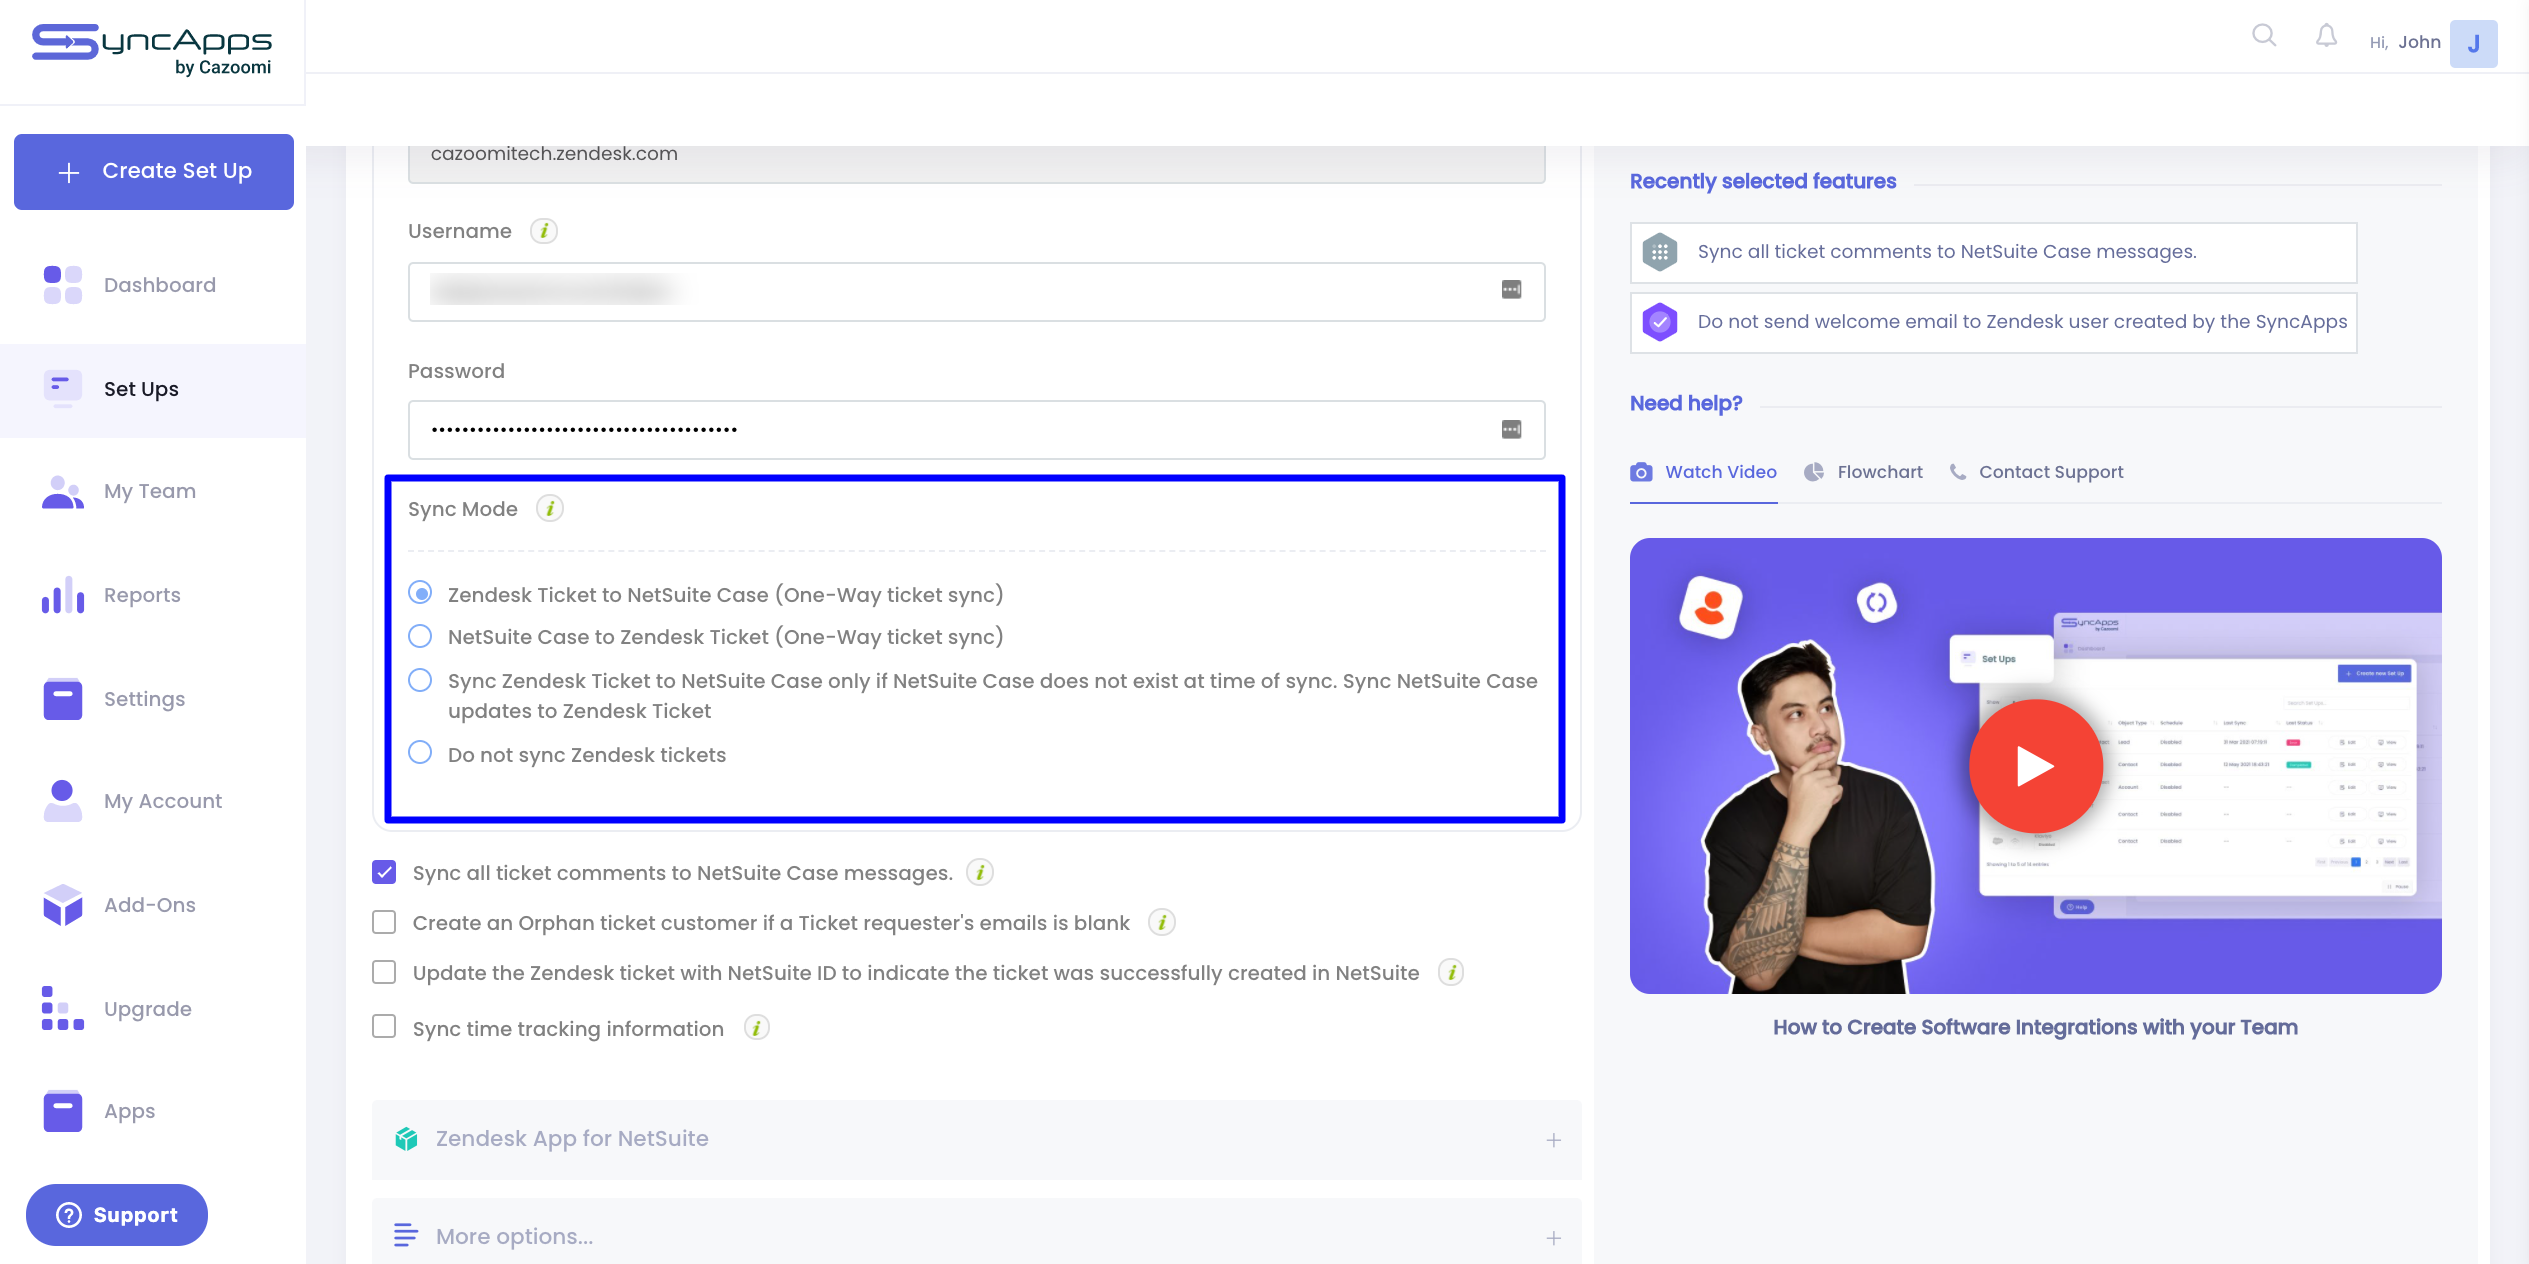Viewport: 2529px width, 1264px height.
Task: Click the Add-Ons cube icon
Action: [62, 905]
